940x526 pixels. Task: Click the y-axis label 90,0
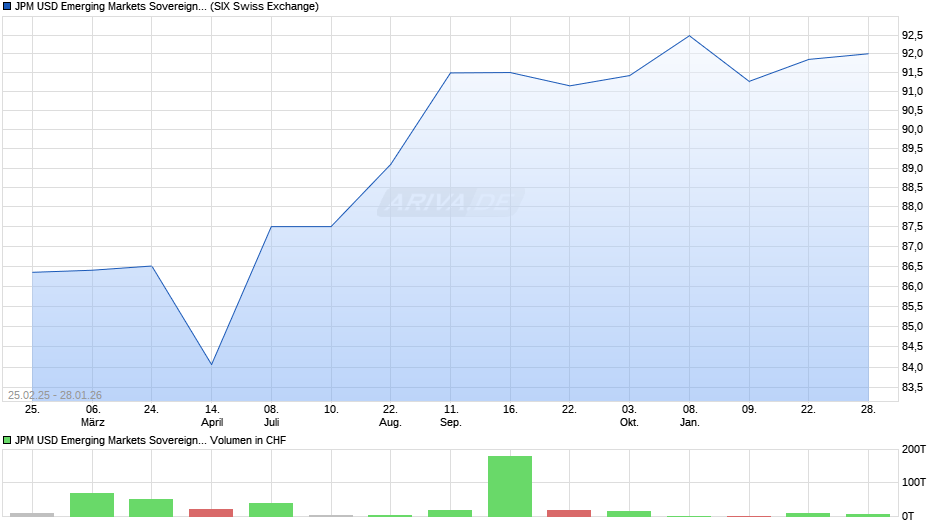point(912,130)
